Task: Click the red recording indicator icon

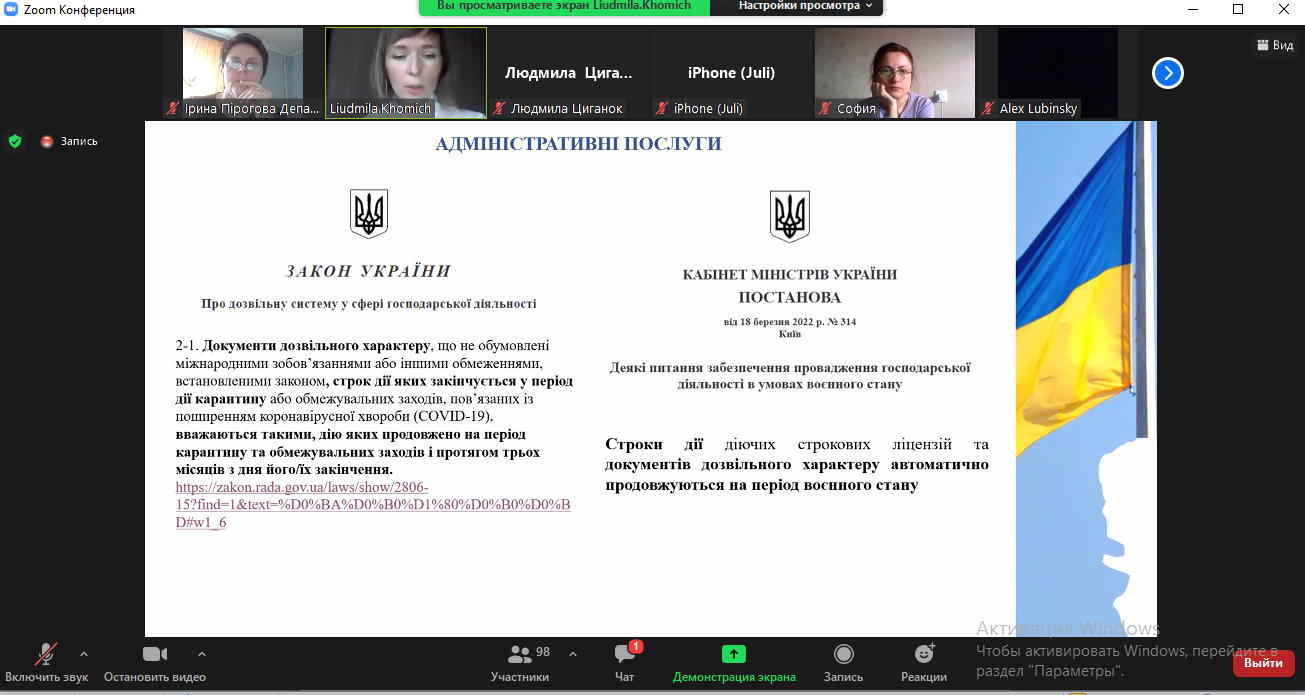Action: coord(46,141)
